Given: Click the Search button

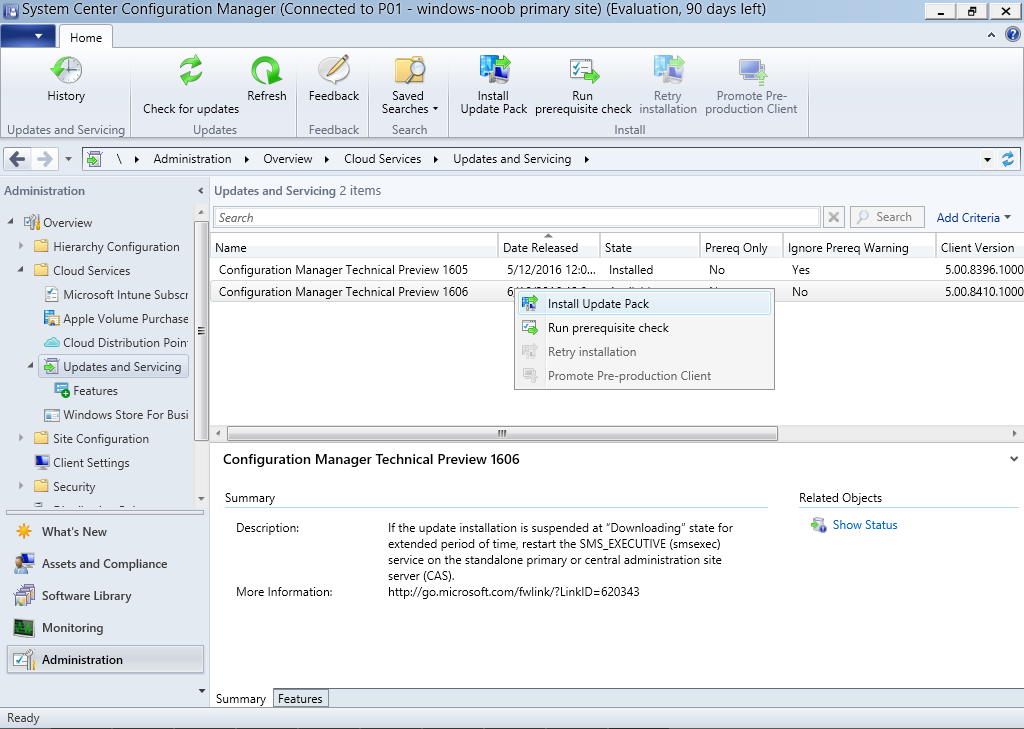Looking at the screenshot, I should click(x=887, y=217).
